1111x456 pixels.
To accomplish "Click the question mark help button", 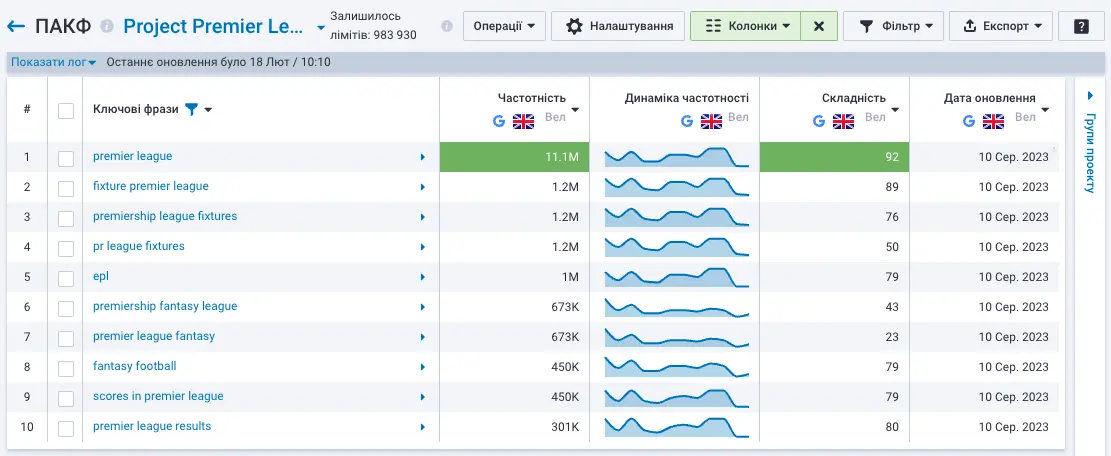I will pyautogui.click(x=1081, y=26).
